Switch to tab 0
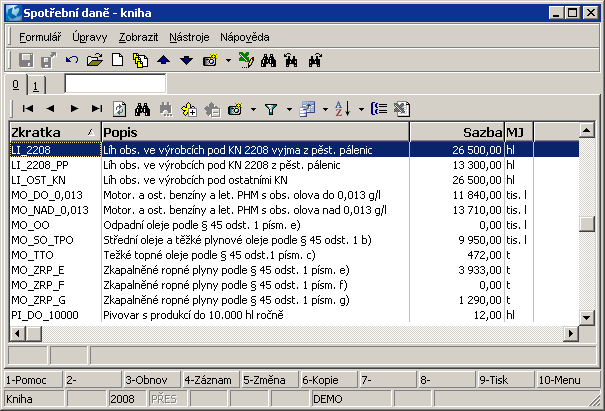Image resolution: width=605 pixels, height=411 pixels. click(16, 85)
